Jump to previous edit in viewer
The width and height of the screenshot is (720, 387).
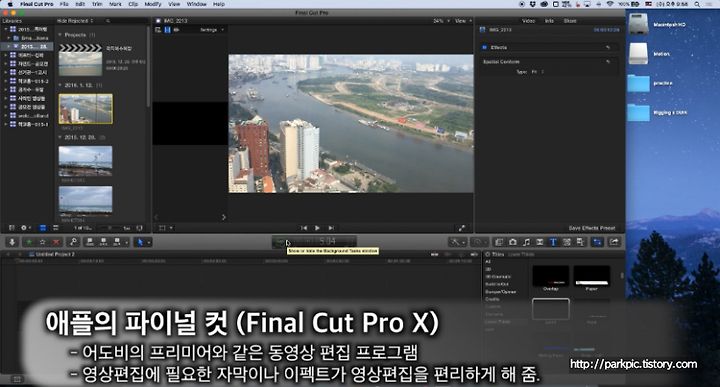coord(304,228)
